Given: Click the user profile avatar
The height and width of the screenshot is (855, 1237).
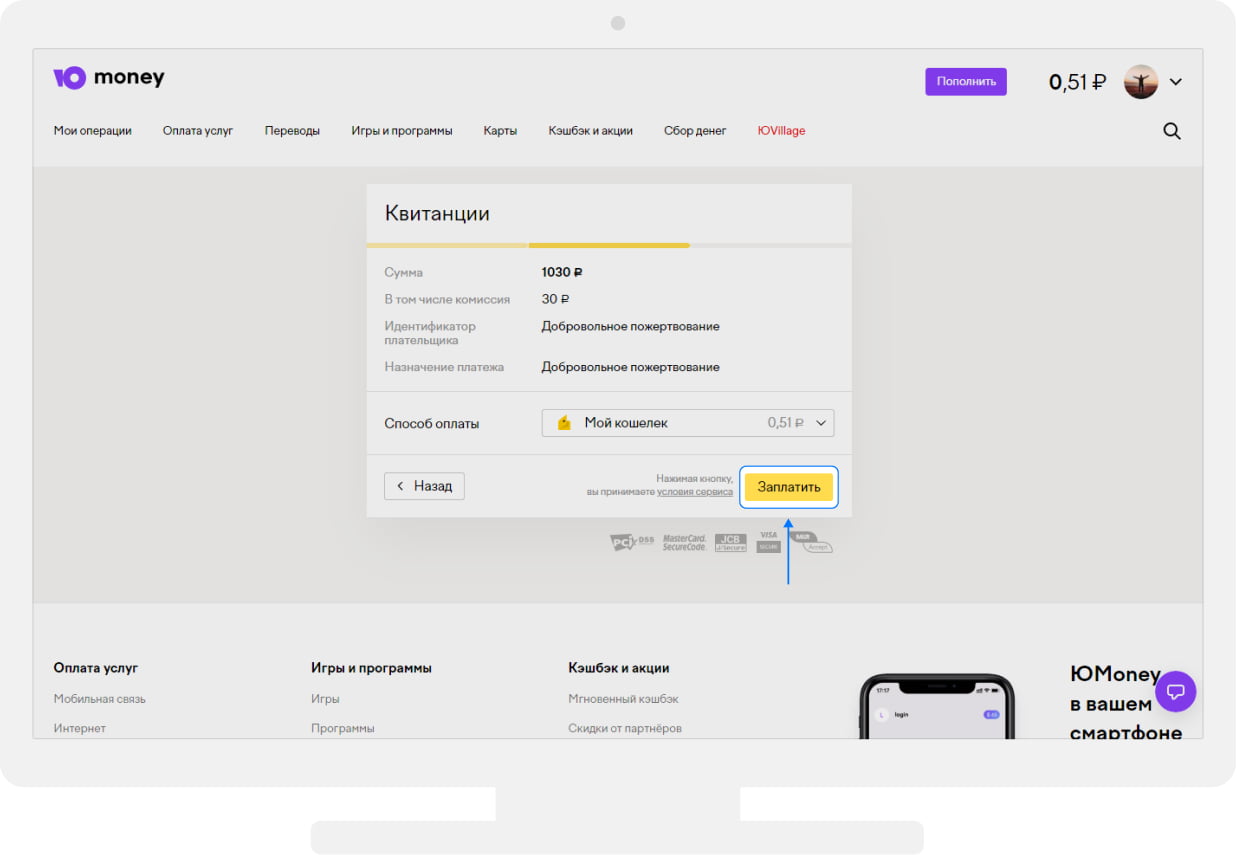Looking at the screenshot, I should [1141, 82].
